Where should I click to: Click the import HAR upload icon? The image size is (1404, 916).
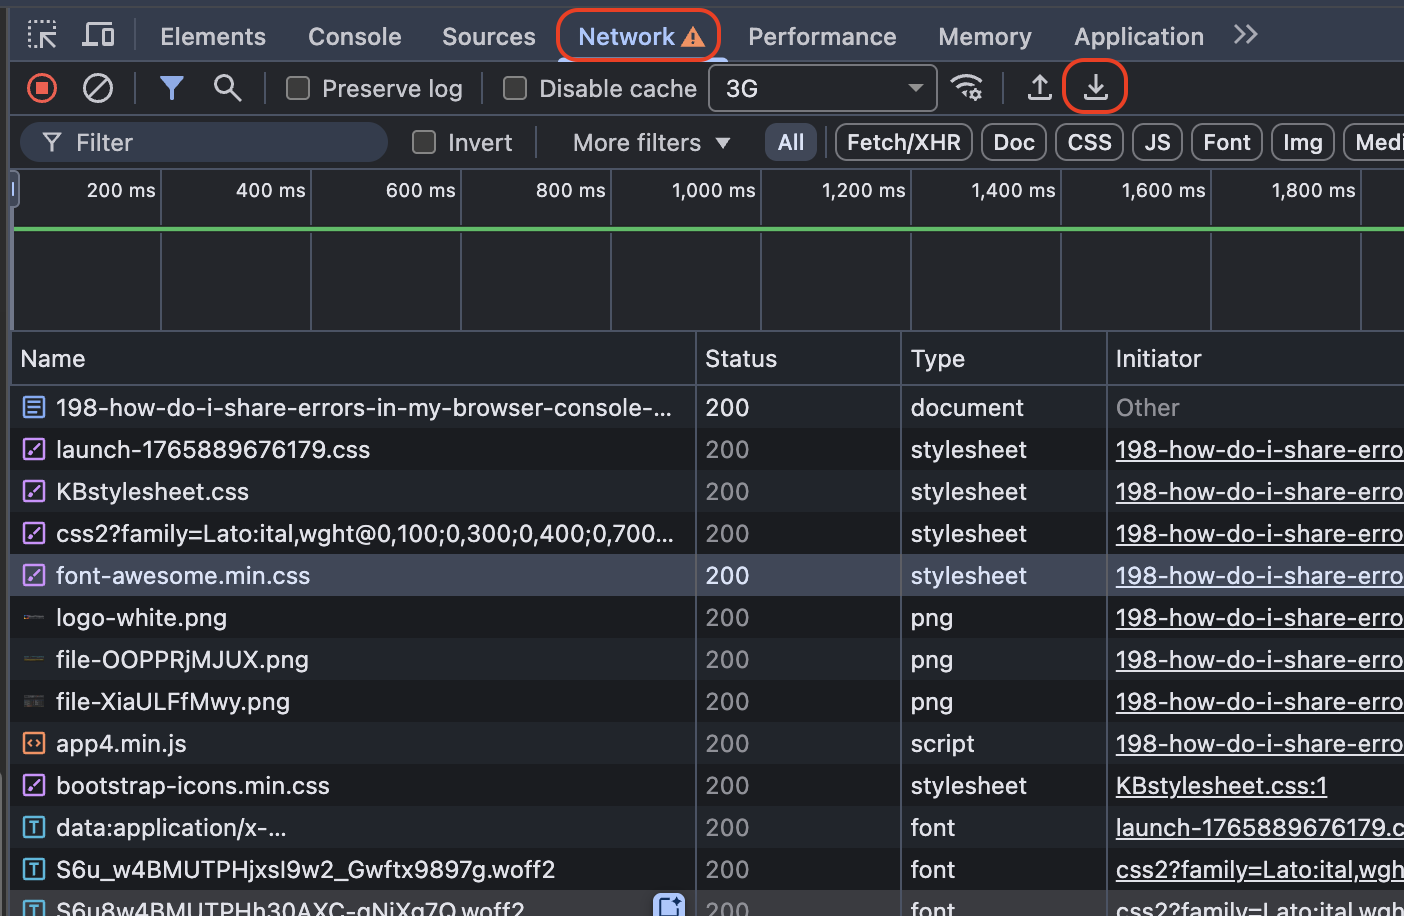(x=1040, y=89)
